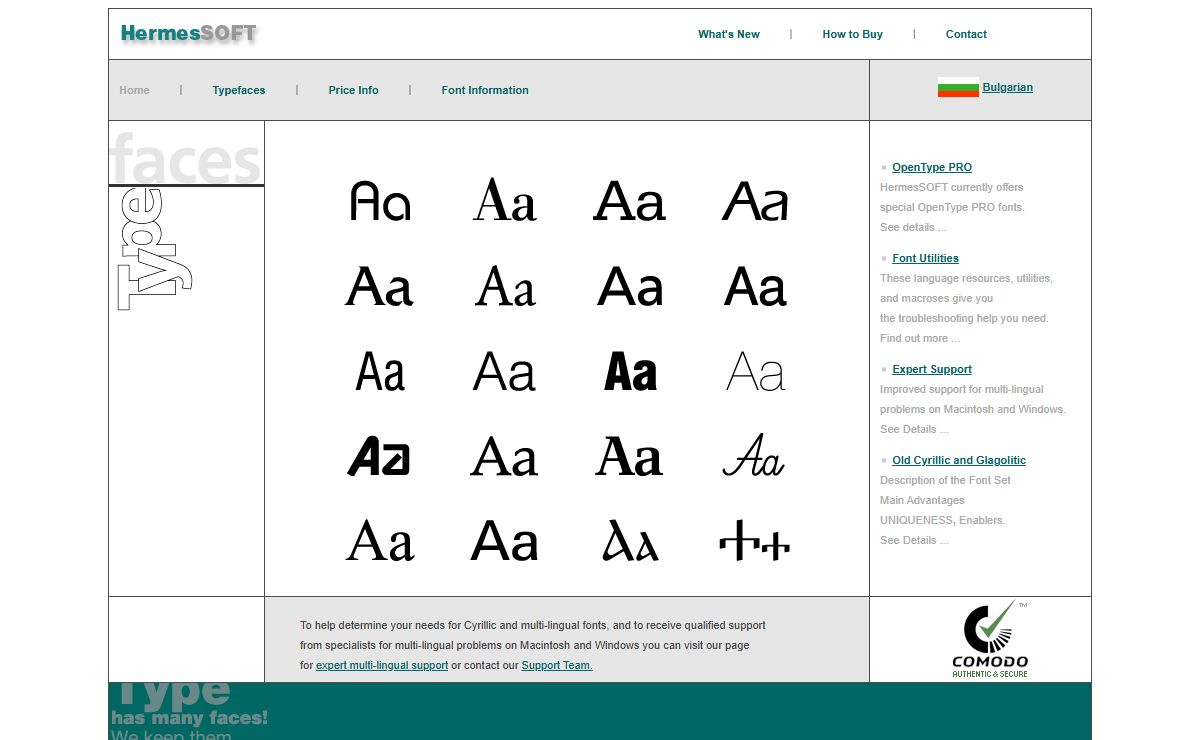The height and width of the screenshot is (740, 1200).
Task: Open the Expert Support link
Action: click(932, 369)
